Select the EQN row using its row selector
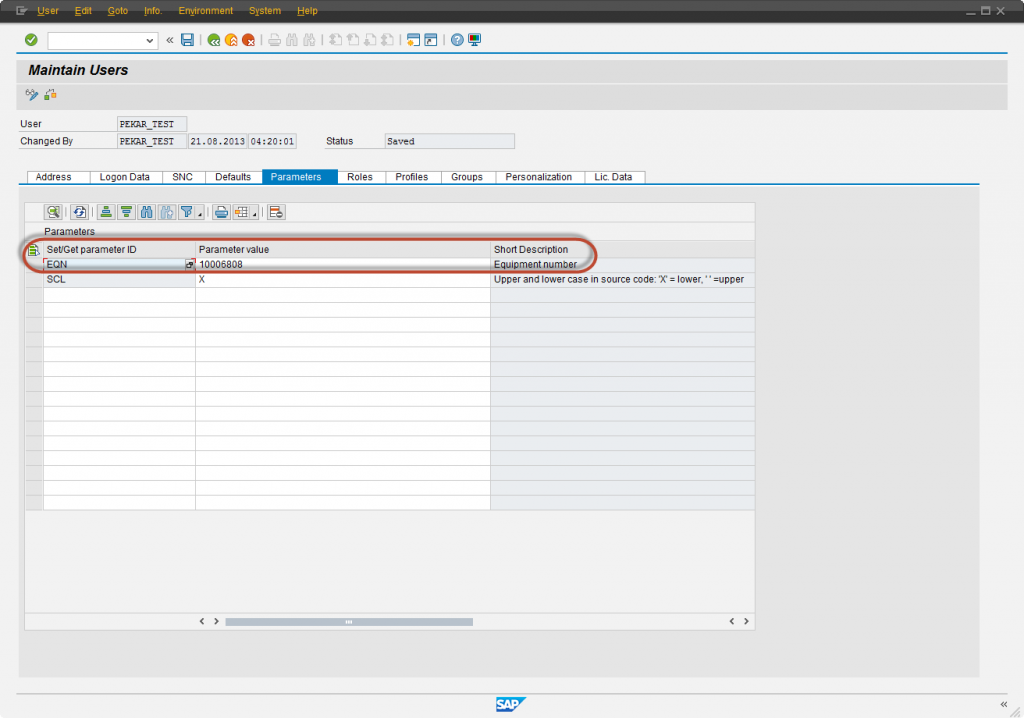This screenshot has width=1024, height=718. (34, 265)
